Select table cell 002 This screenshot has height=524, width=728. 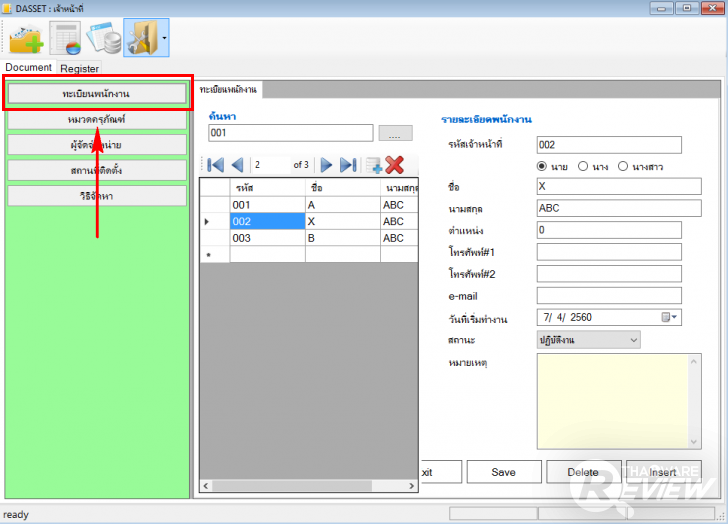[x=267, y=221]
